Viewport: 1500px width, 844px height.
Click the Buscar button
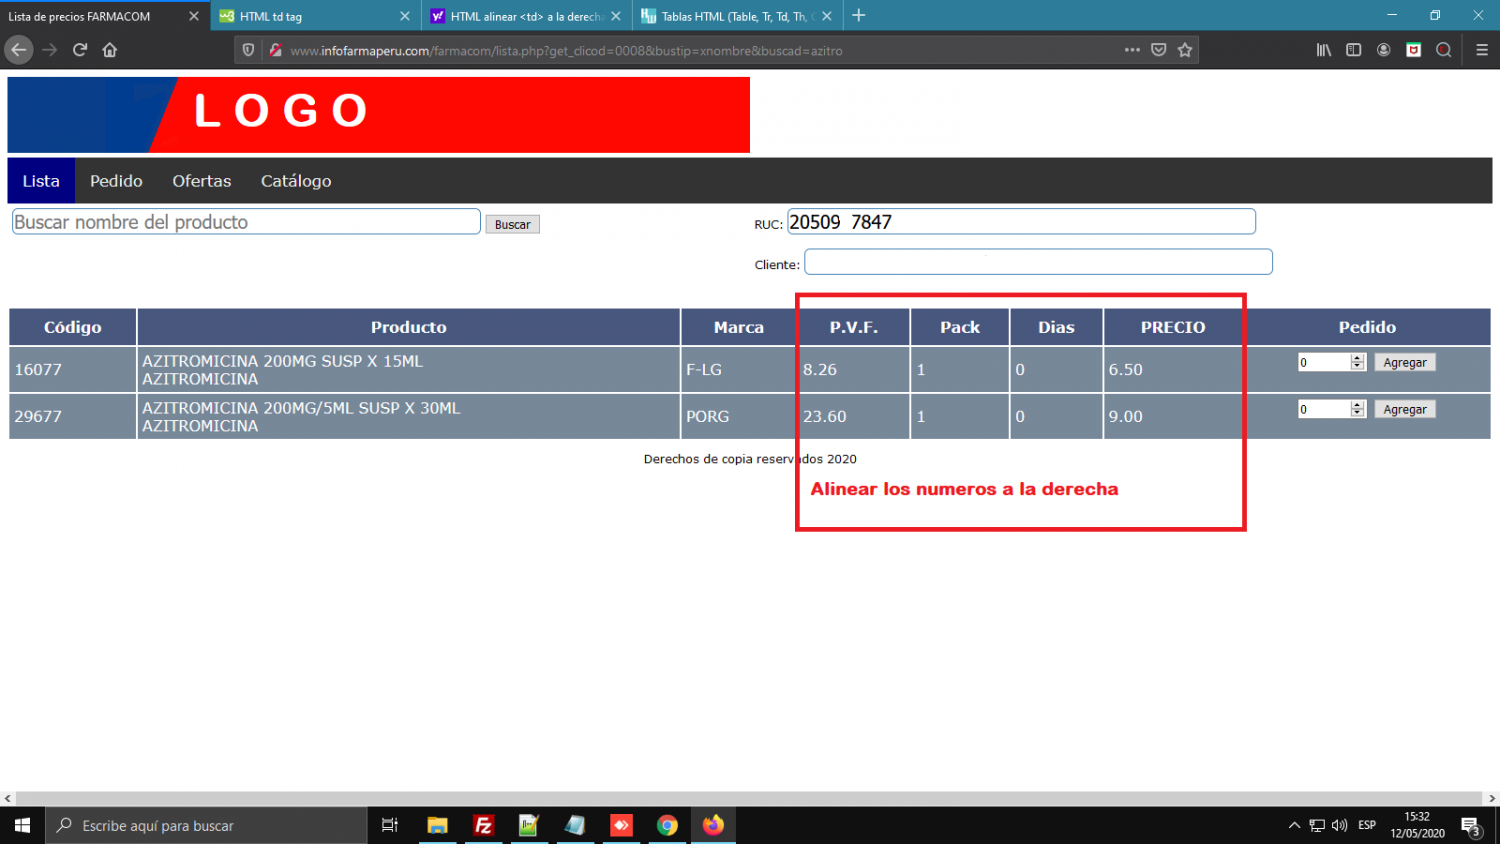click(x=513, y=225)
